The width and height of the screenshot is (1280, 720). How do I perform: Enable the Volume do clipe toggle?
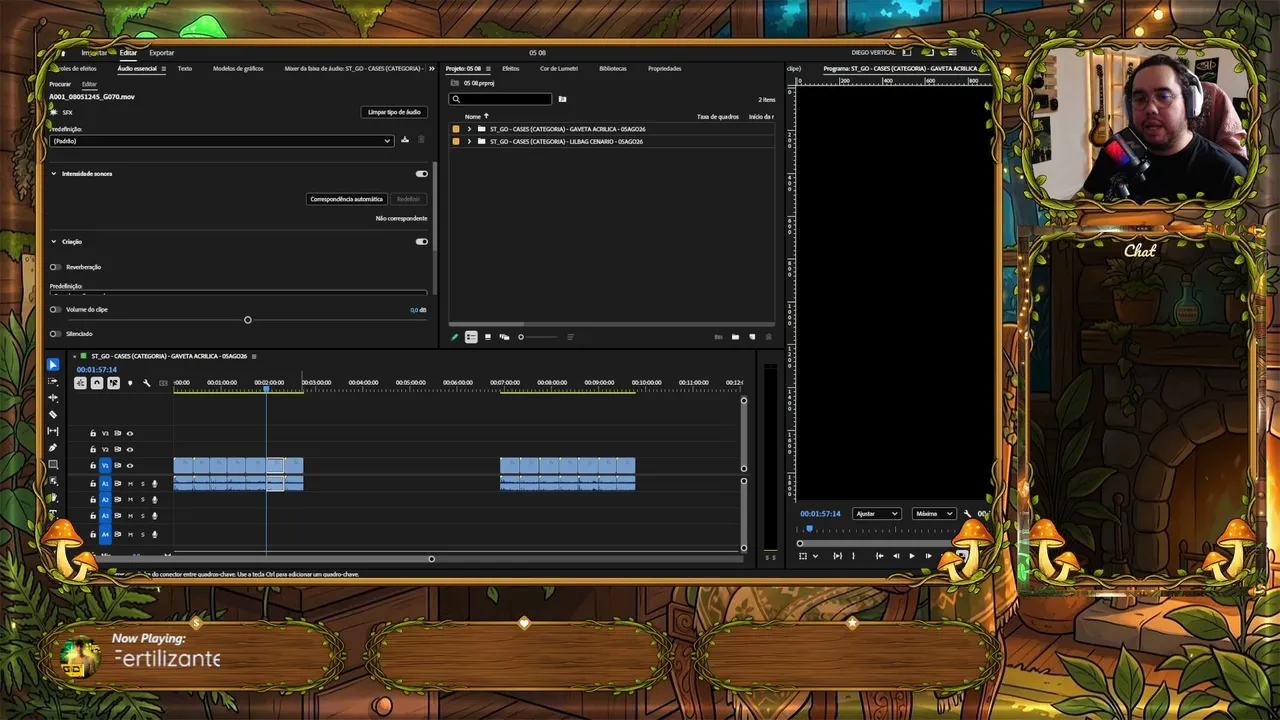tap(56, 310)
